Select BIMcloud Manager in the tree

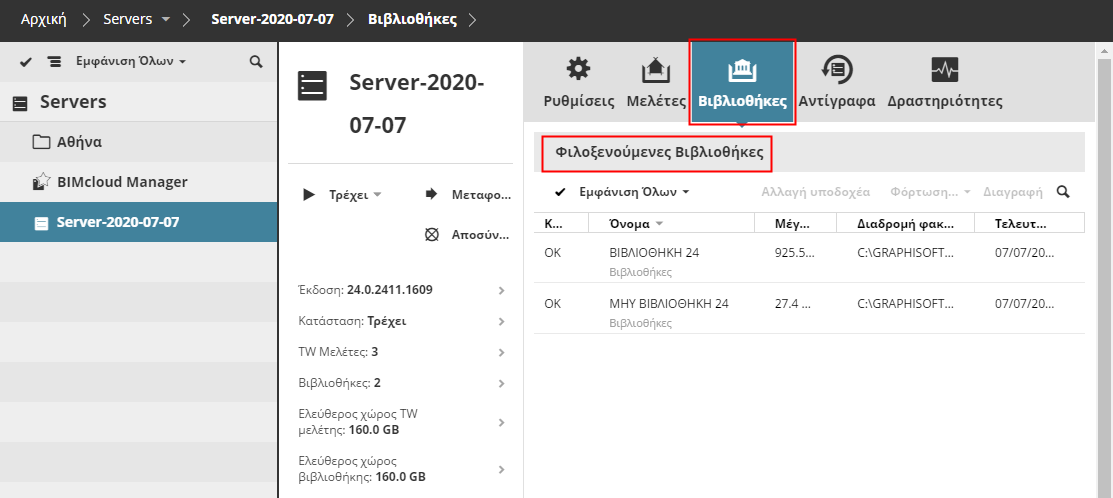138,182
